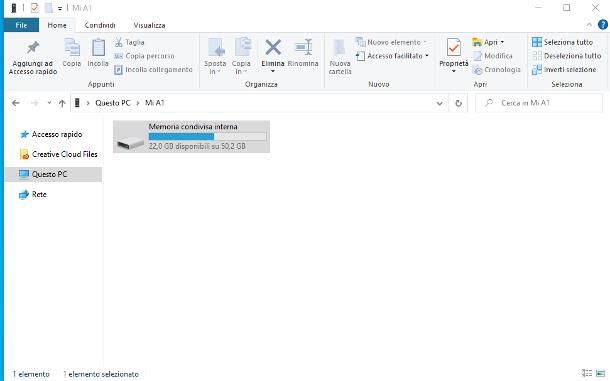Click the New folder quick access icon
This screenshot has width=610, height=381.
click(49, 8)
